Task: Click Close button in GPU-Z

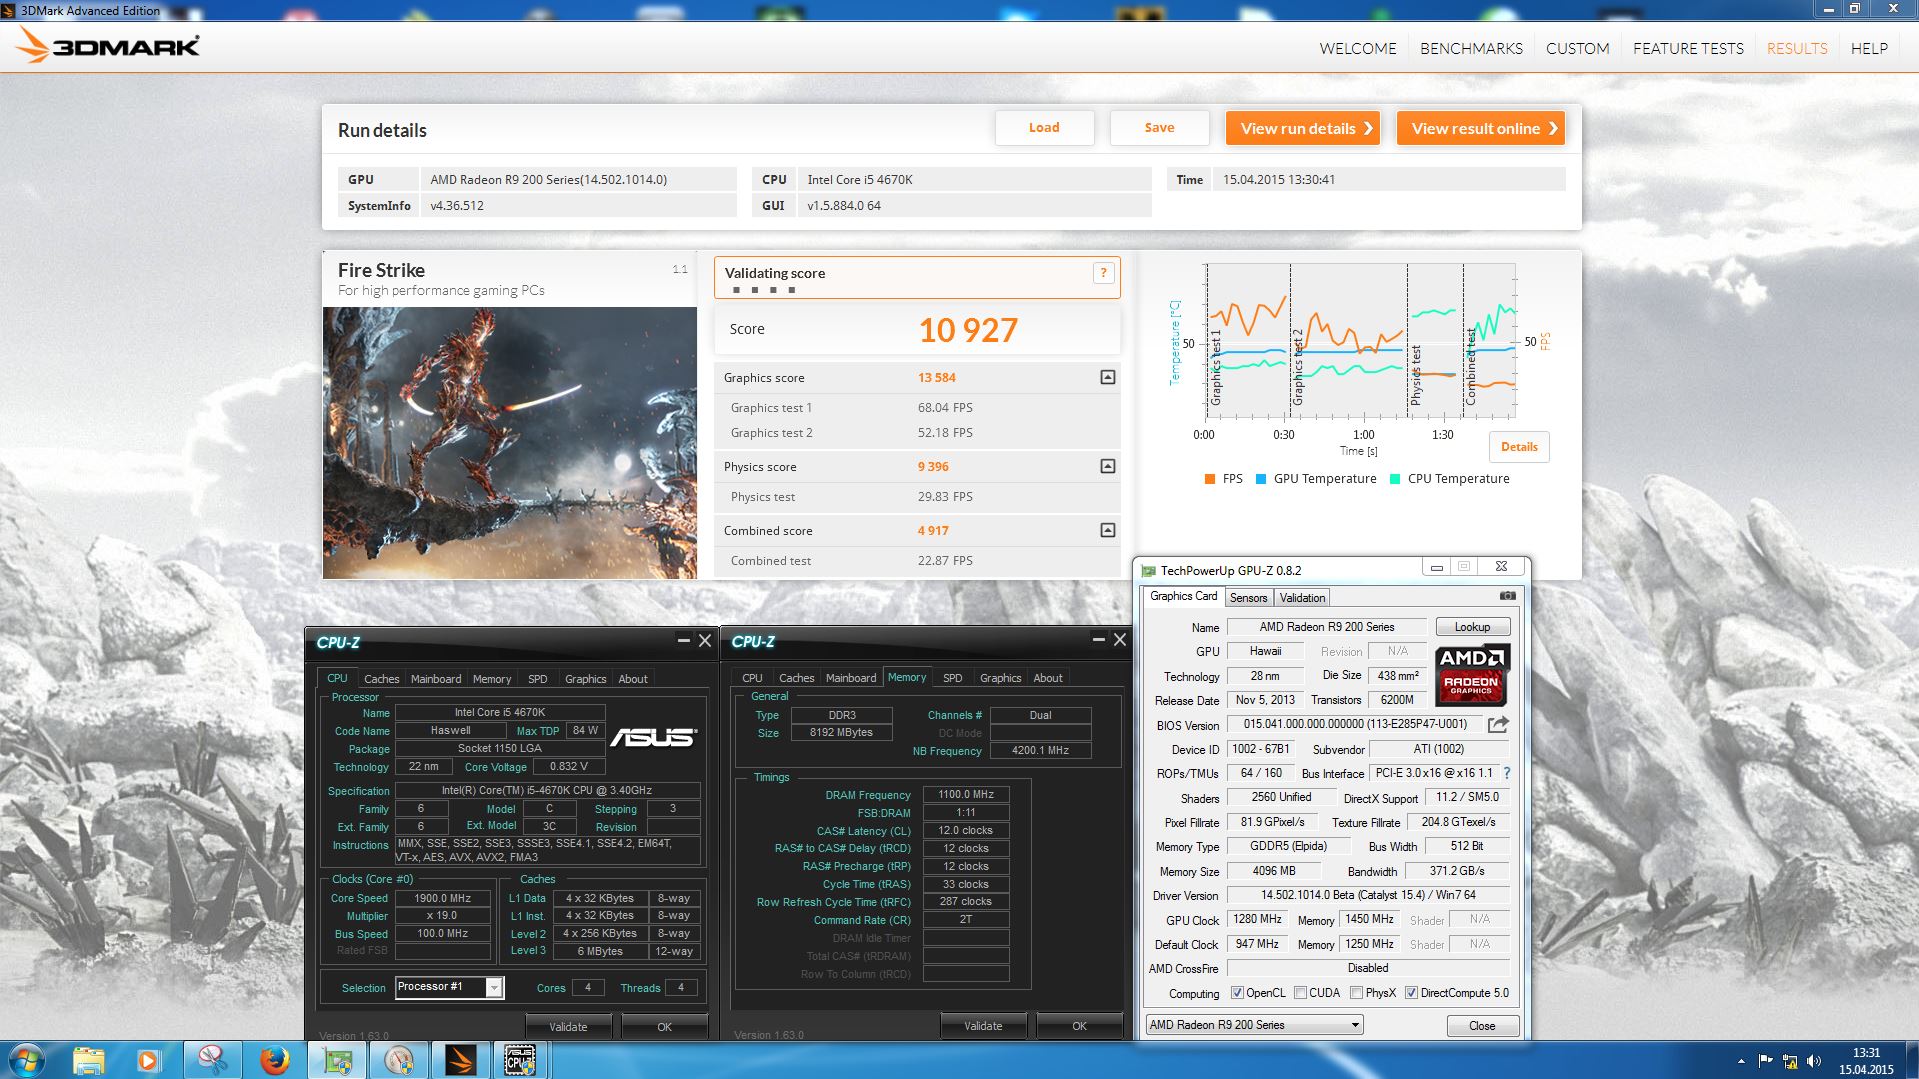Action: [x=1482, y=1026]
